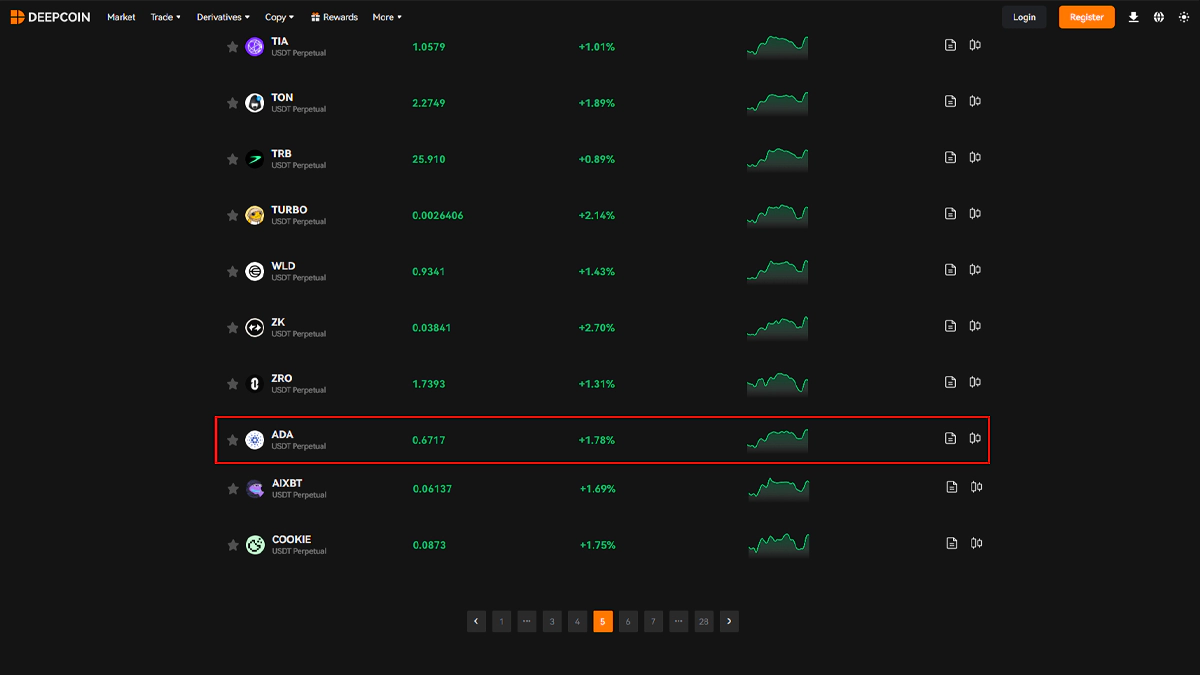This screenshot has height=675, width=1200.
Task: Expand the Derivatives dropdown menu
Action: [x=223, y=17]
